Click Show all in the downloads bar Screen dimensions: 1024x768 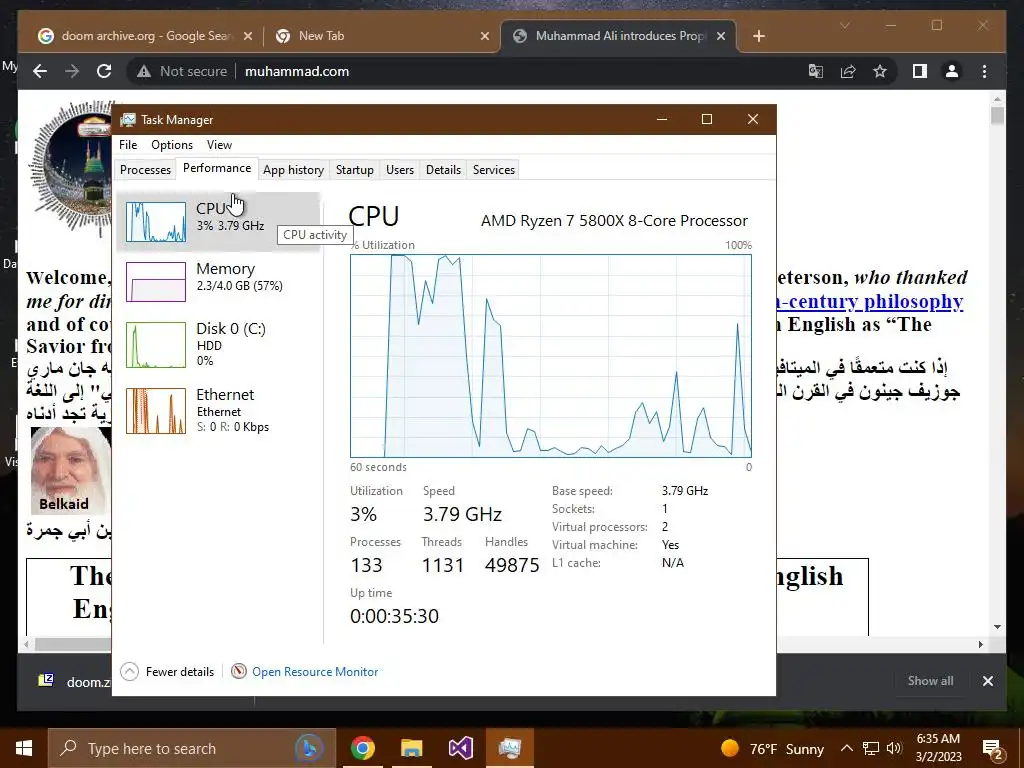(930, 680)
